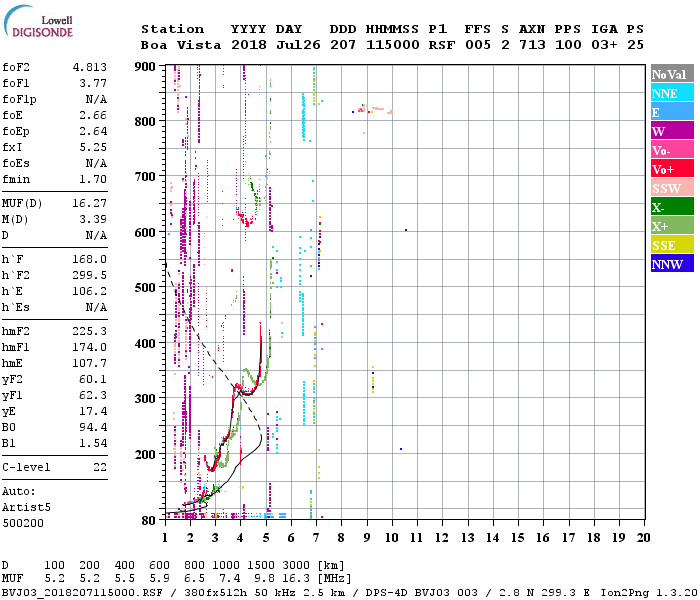Click the fmin value 1.70
The height and width of the screenshot is (600, 700).
pos(93,179)
